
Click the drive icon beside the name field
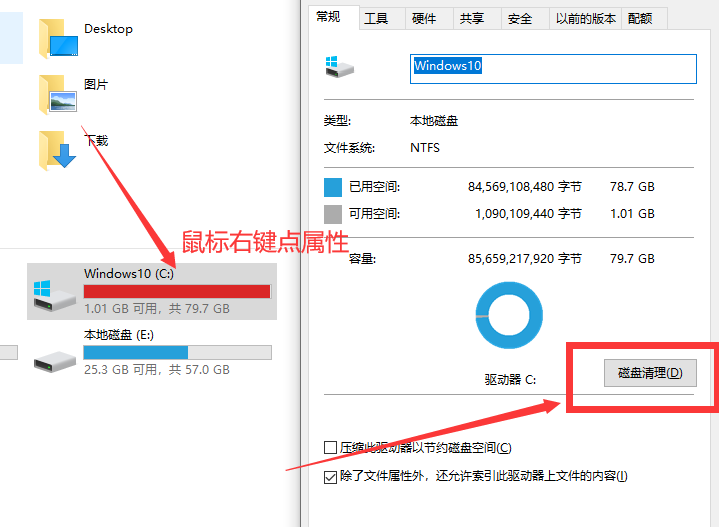pyautogui.click(x=339, y=68)
